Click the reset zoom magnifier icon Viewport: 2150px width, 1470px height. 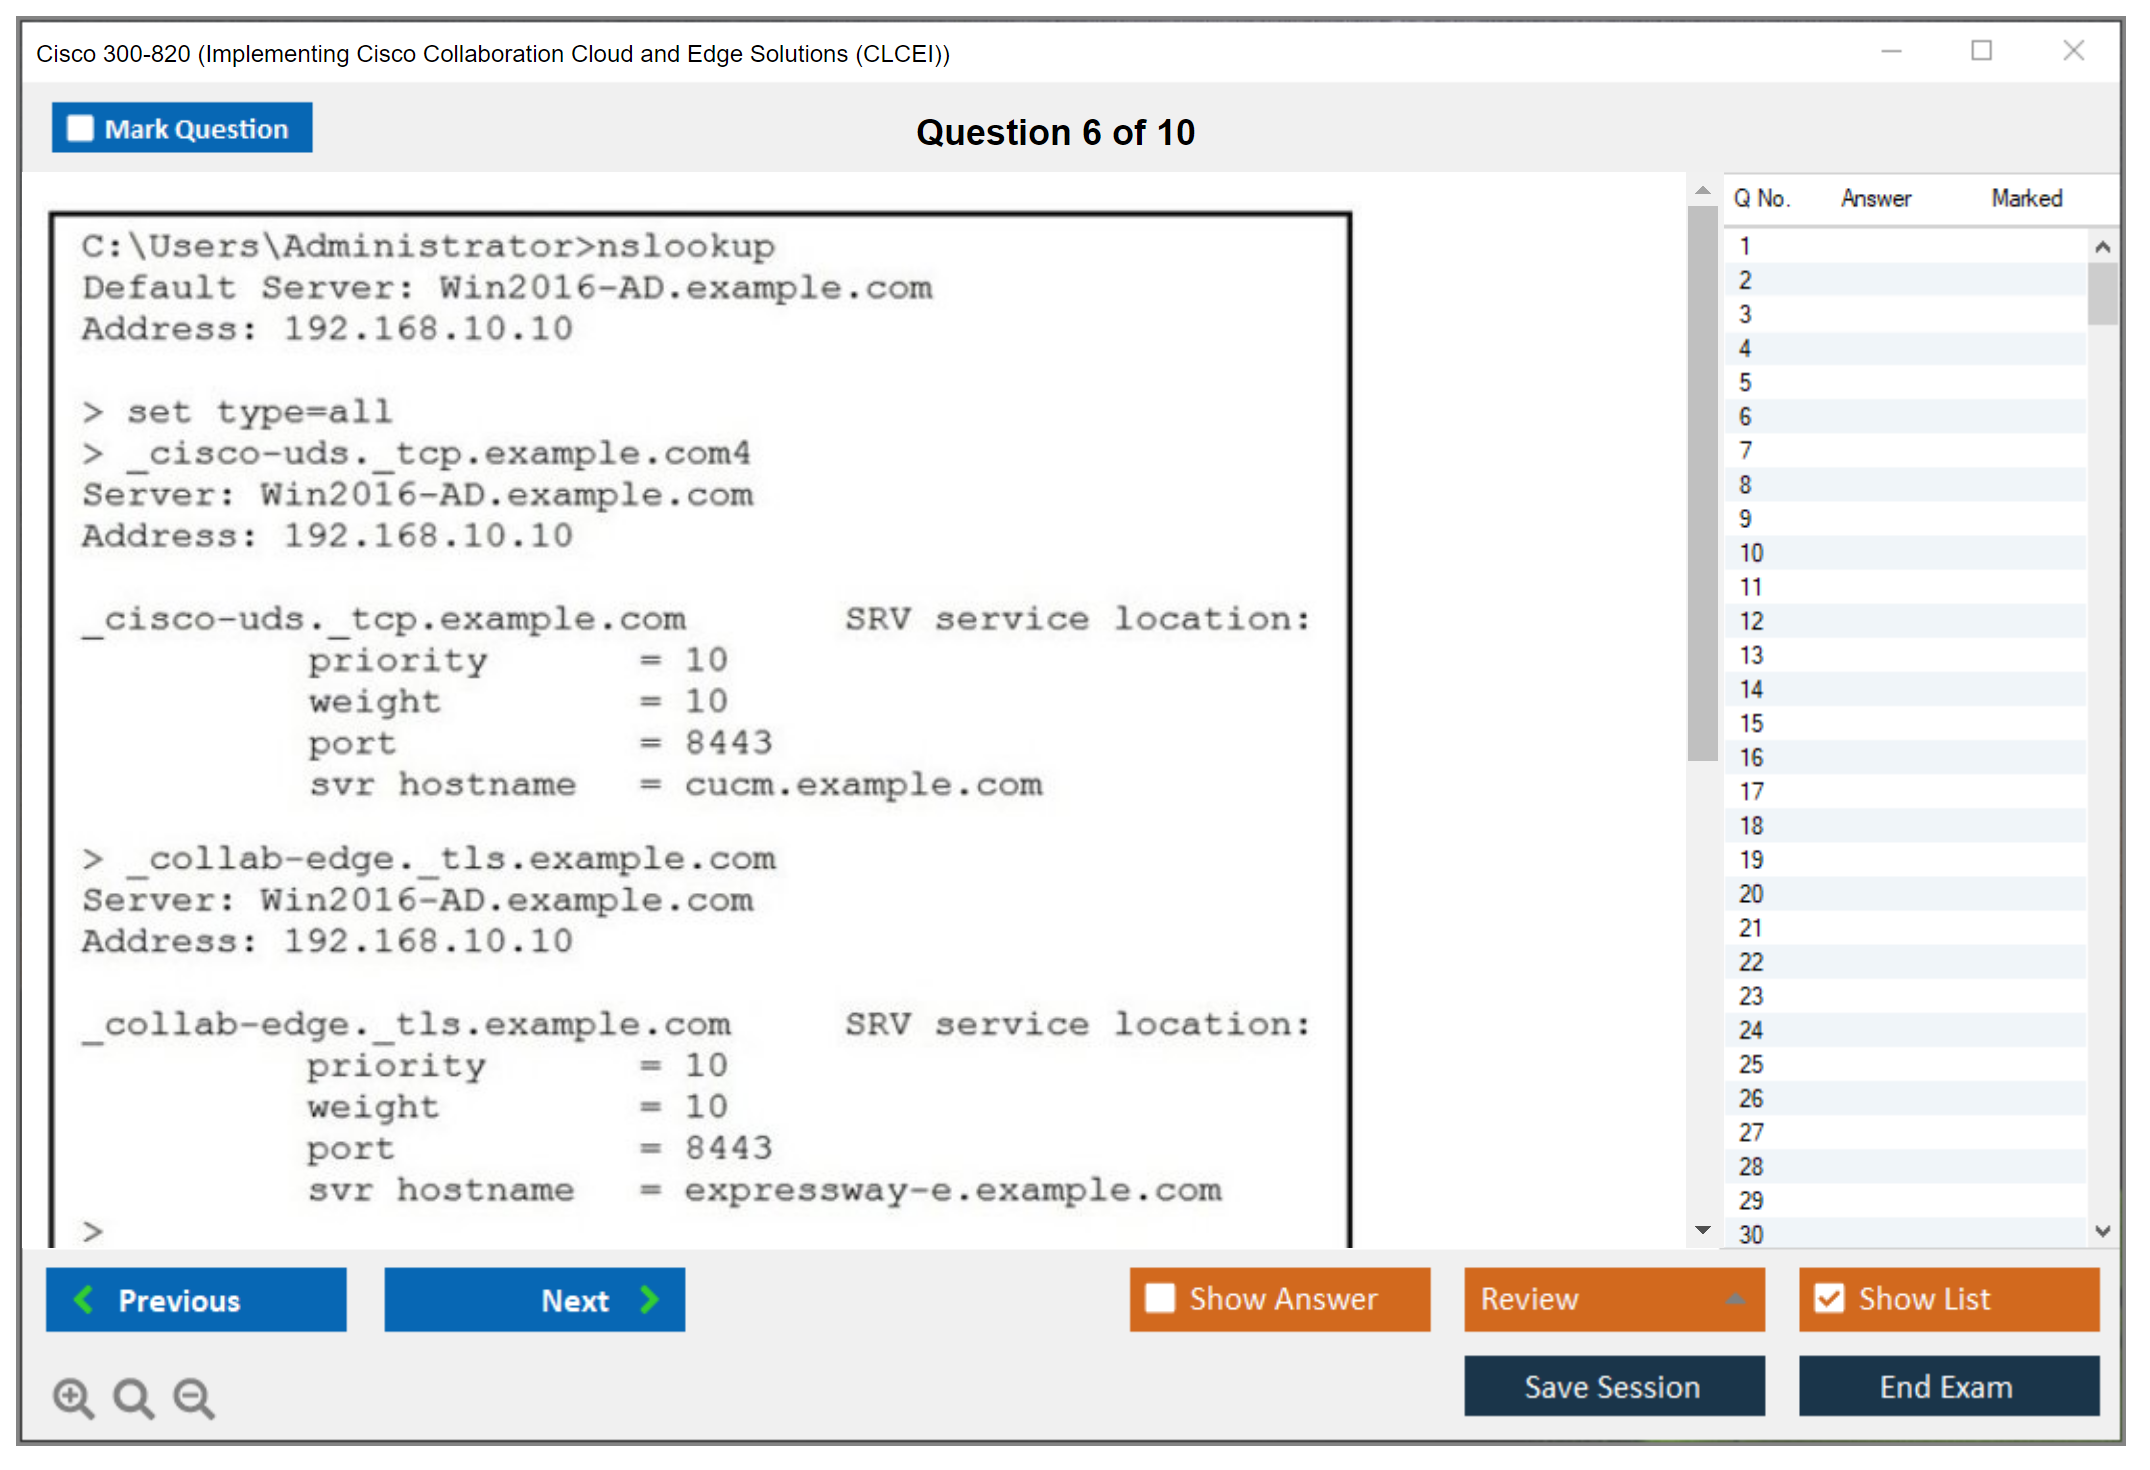pyautogui.click(x=133, y=1397)
